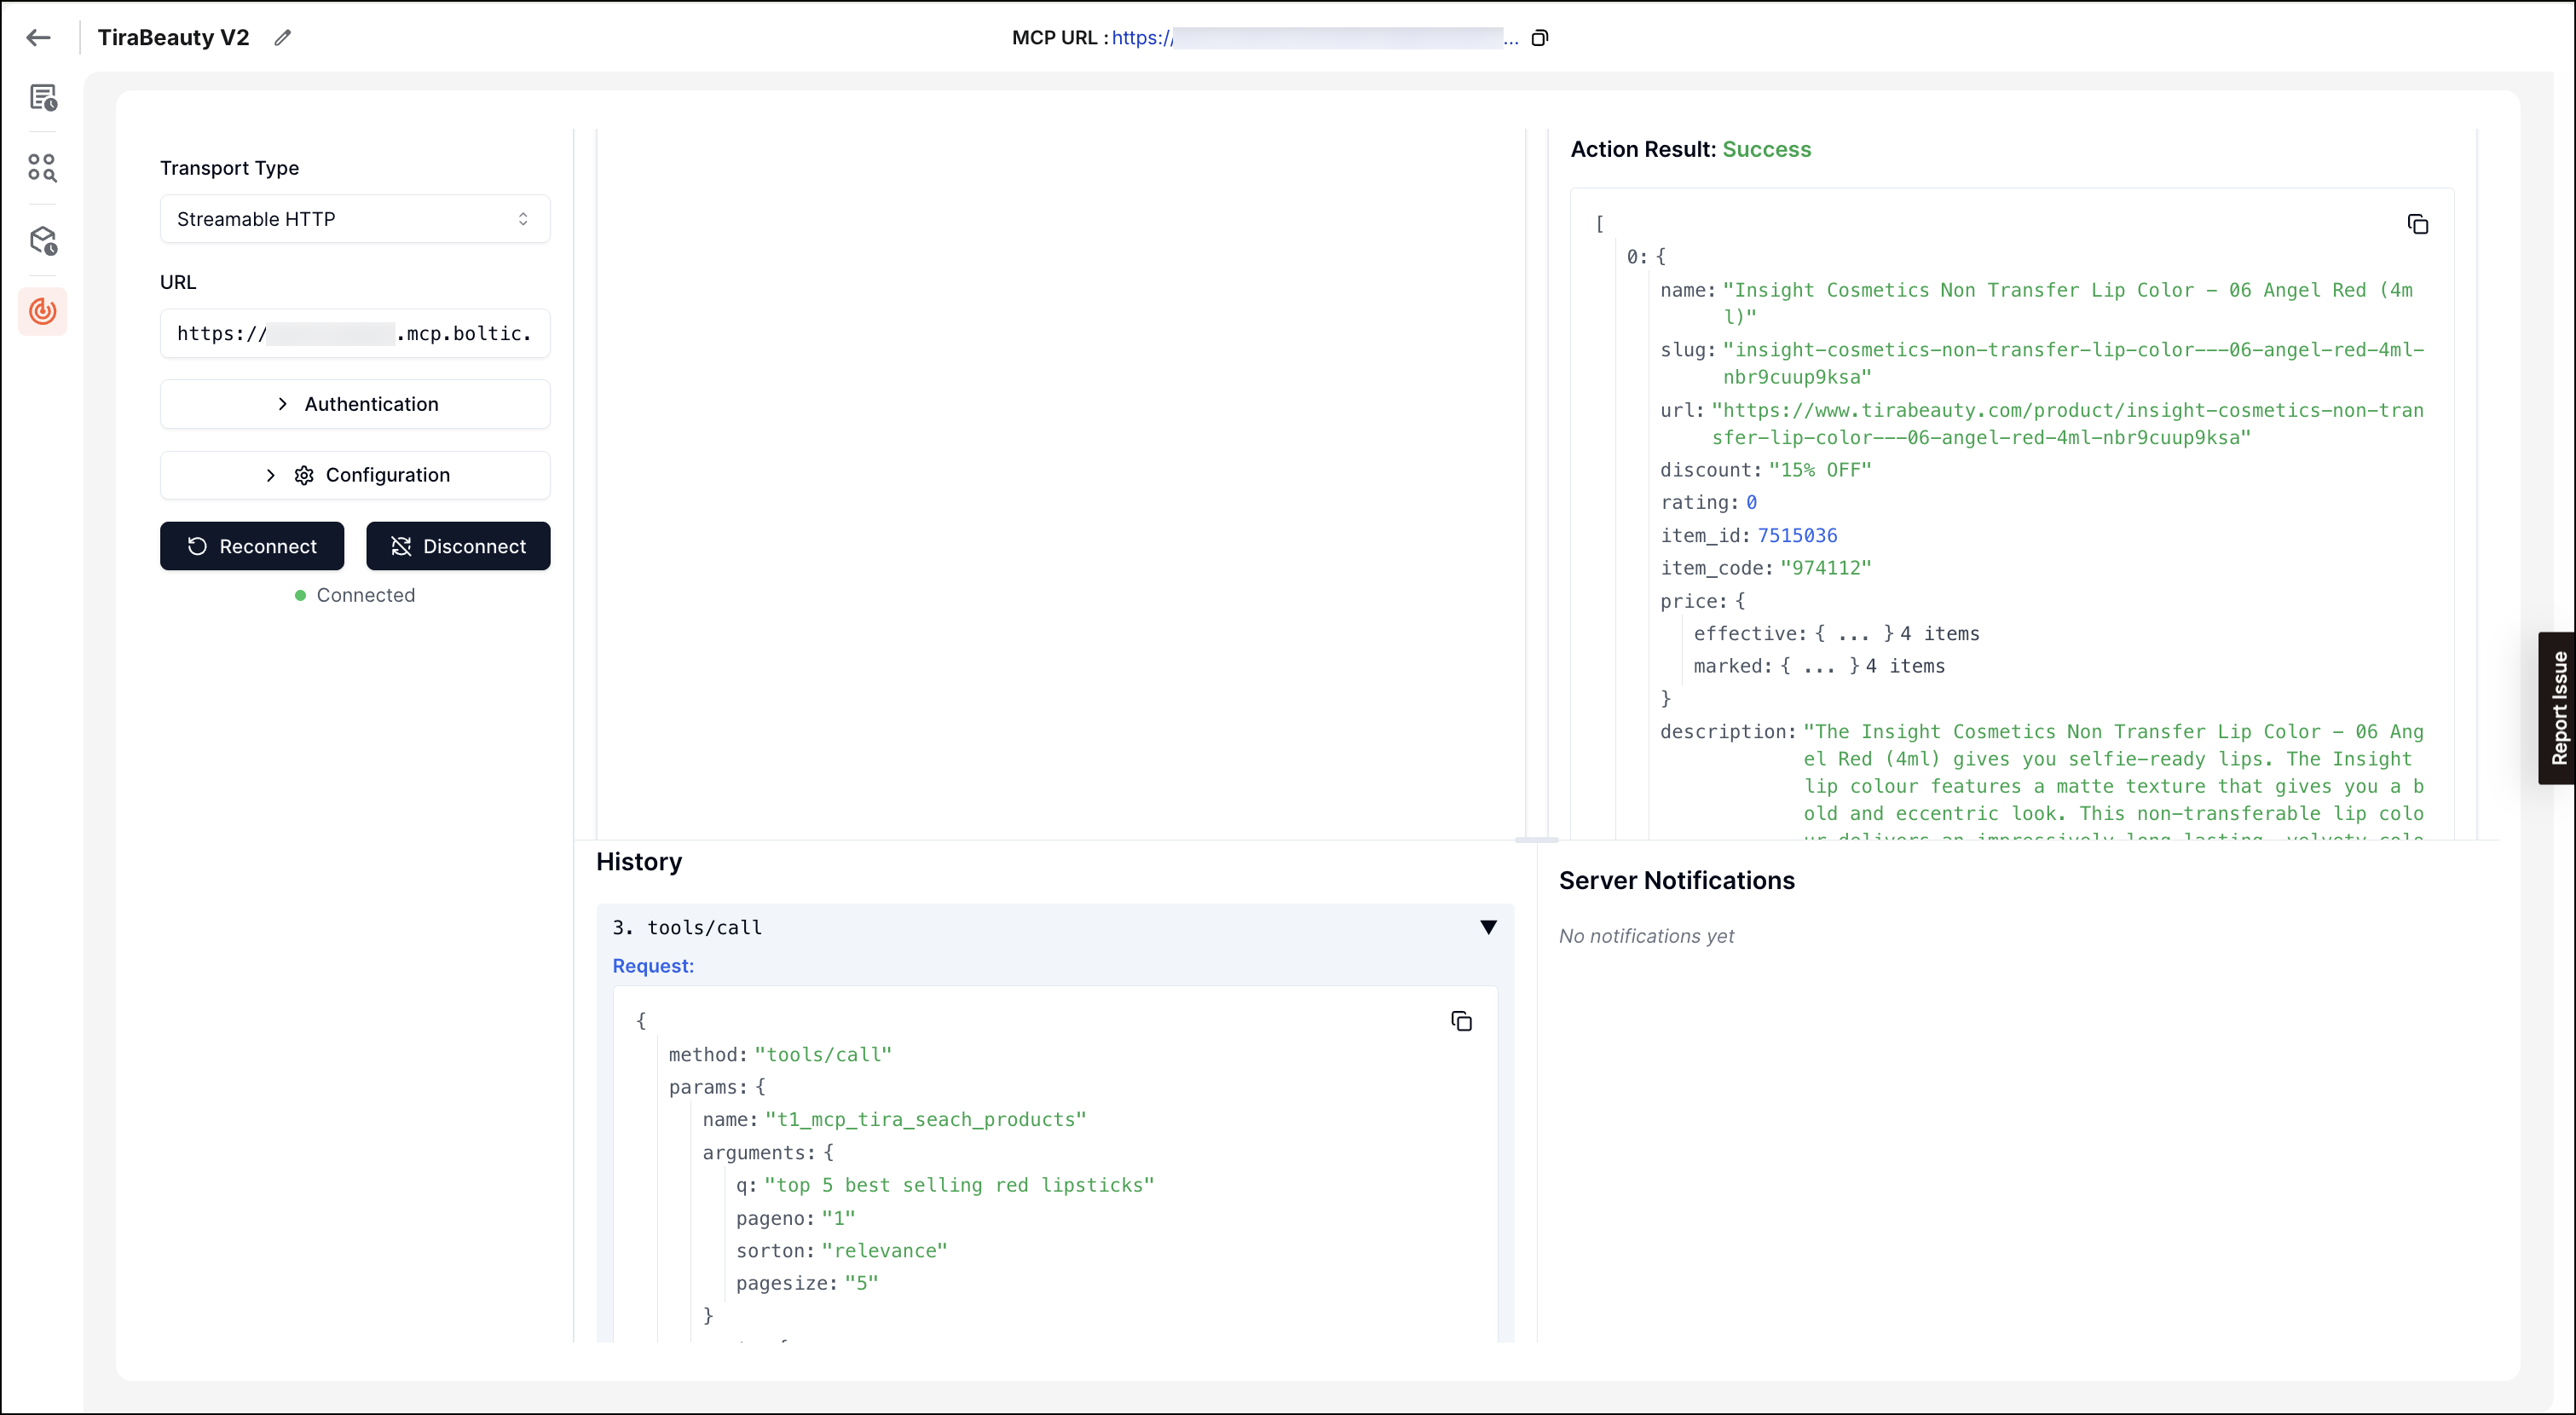Click the discount value "15% OFF"
This screenshot has height=1415, width=2576.
1820,470
